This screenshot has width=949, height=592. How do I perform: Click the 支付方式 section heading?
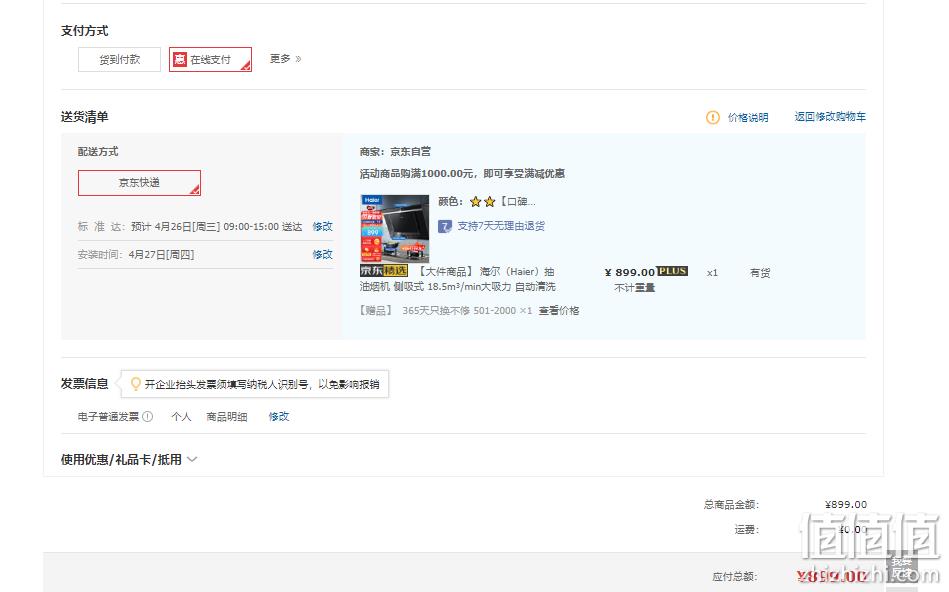click(x=85, y=31)
